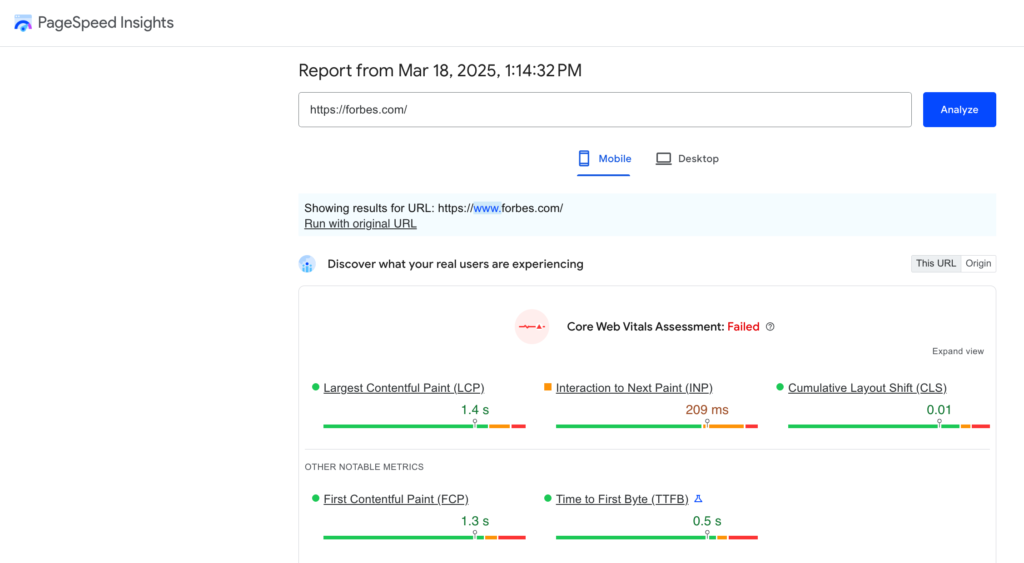
Task: Click Run with original URL link
Action: click(x=360, y=223)
